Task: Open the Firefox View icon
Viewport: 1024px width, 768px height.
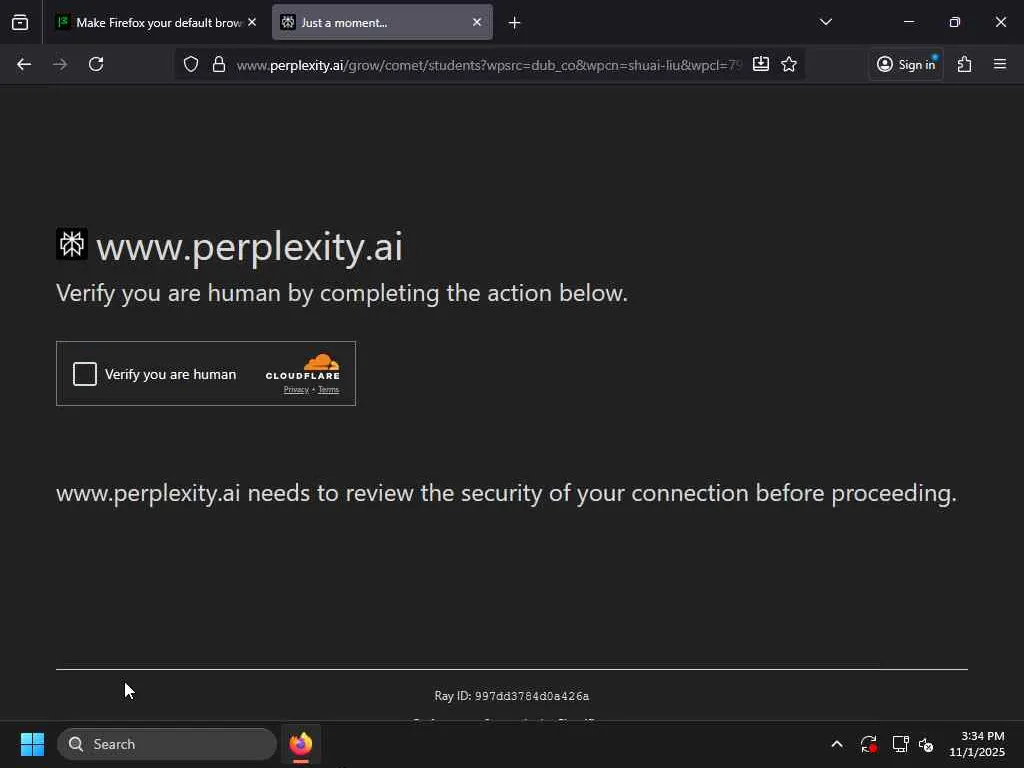Action: [20, 22]
